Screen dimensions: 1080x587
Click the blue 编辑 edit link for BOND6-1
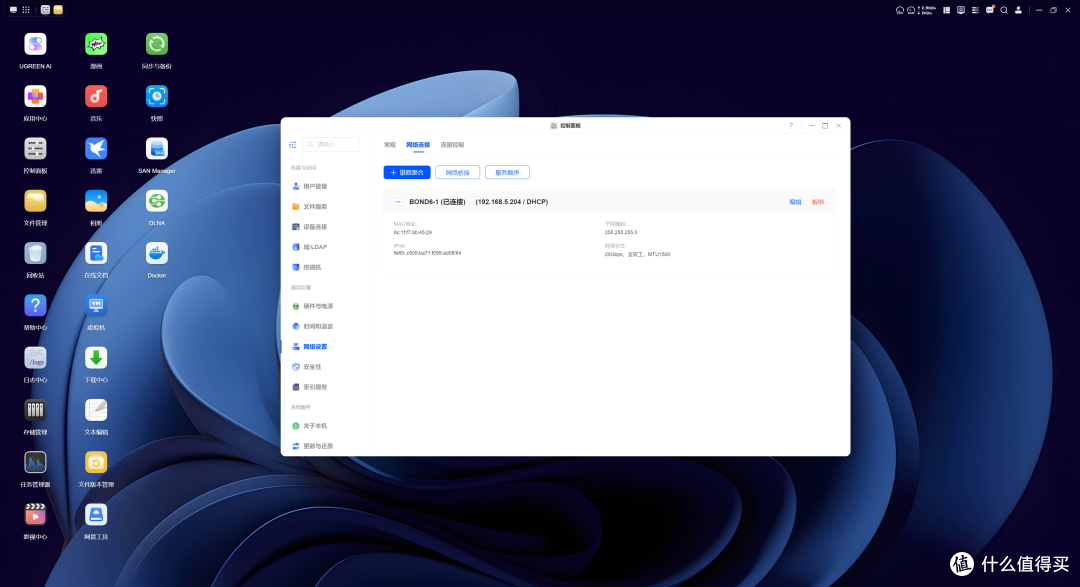pos(795,202)
